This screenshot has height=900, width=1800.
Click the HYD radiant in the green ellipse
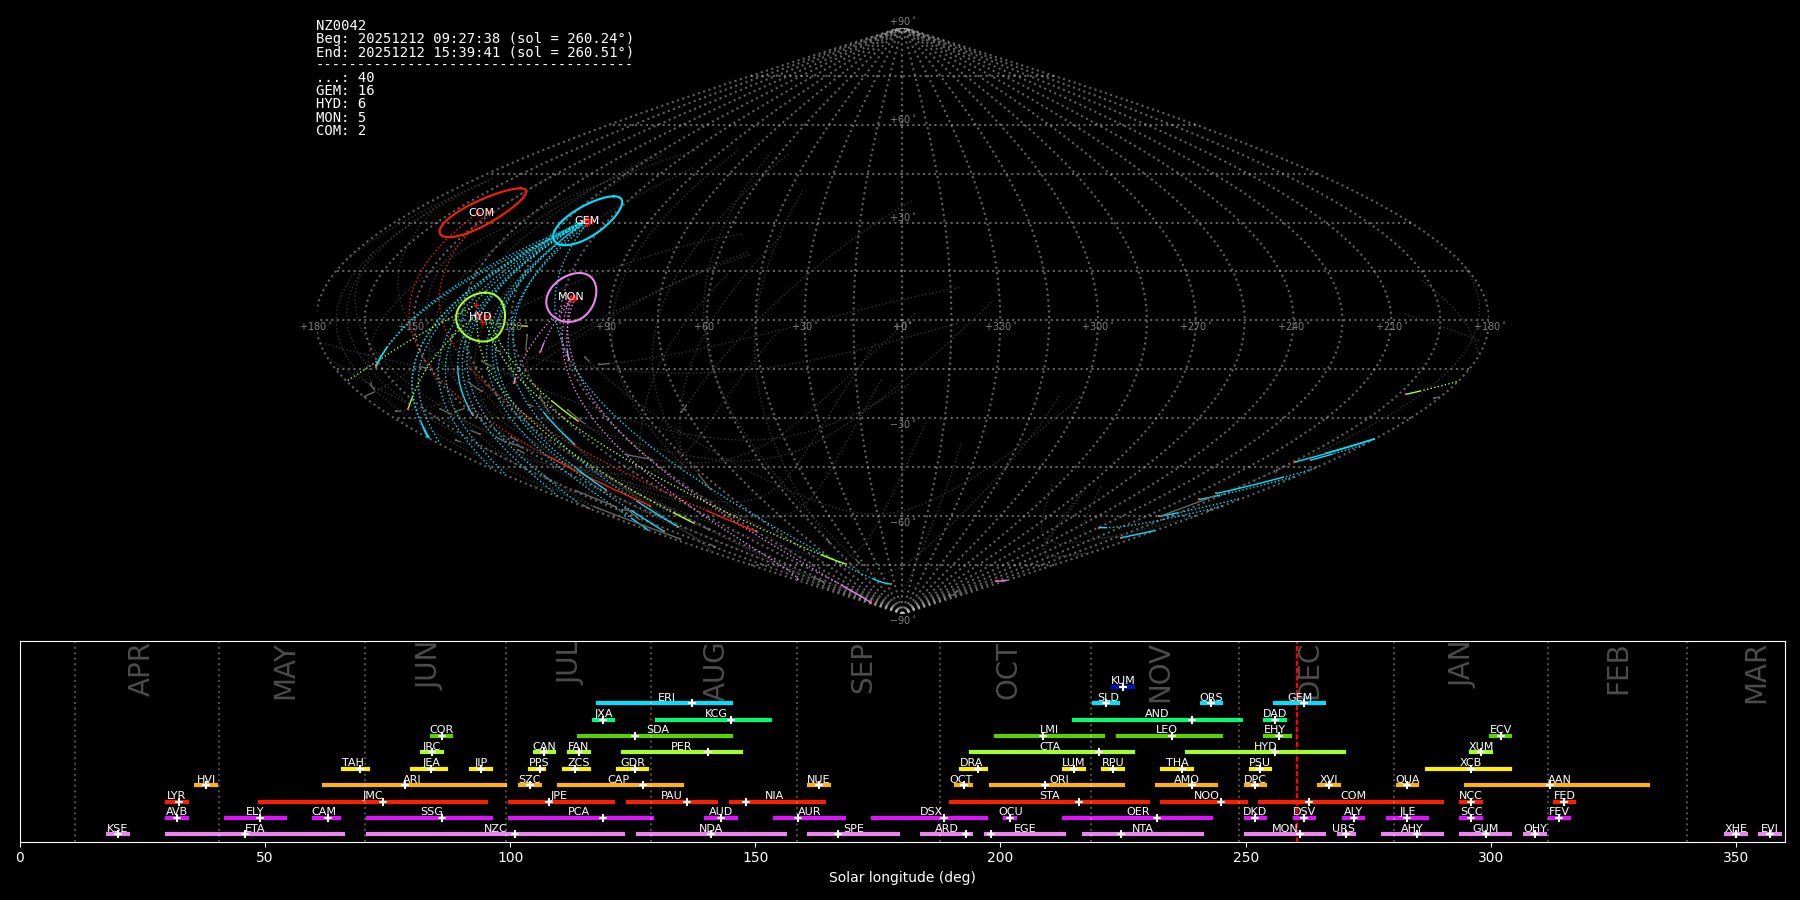pos(481,317)
